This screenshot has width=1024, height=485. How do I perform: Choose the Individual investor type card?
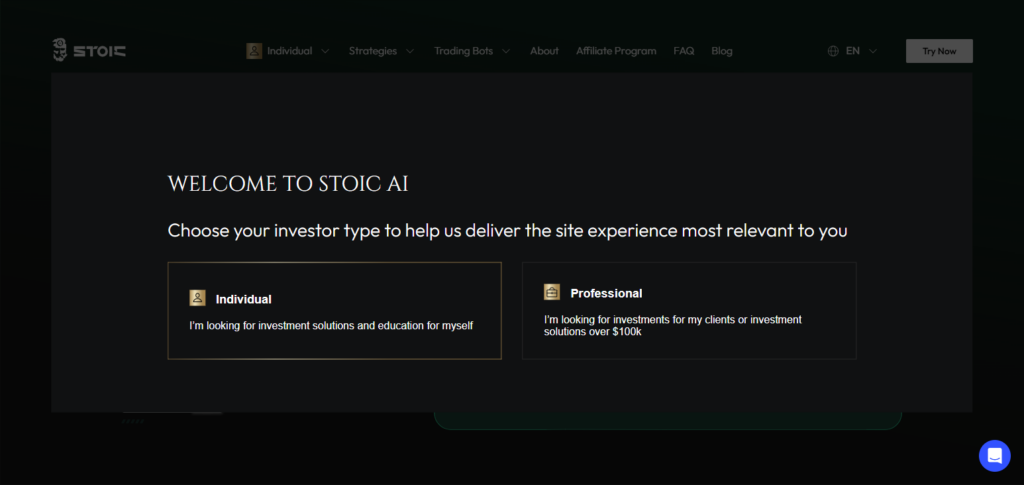click(x=334, y=311)
